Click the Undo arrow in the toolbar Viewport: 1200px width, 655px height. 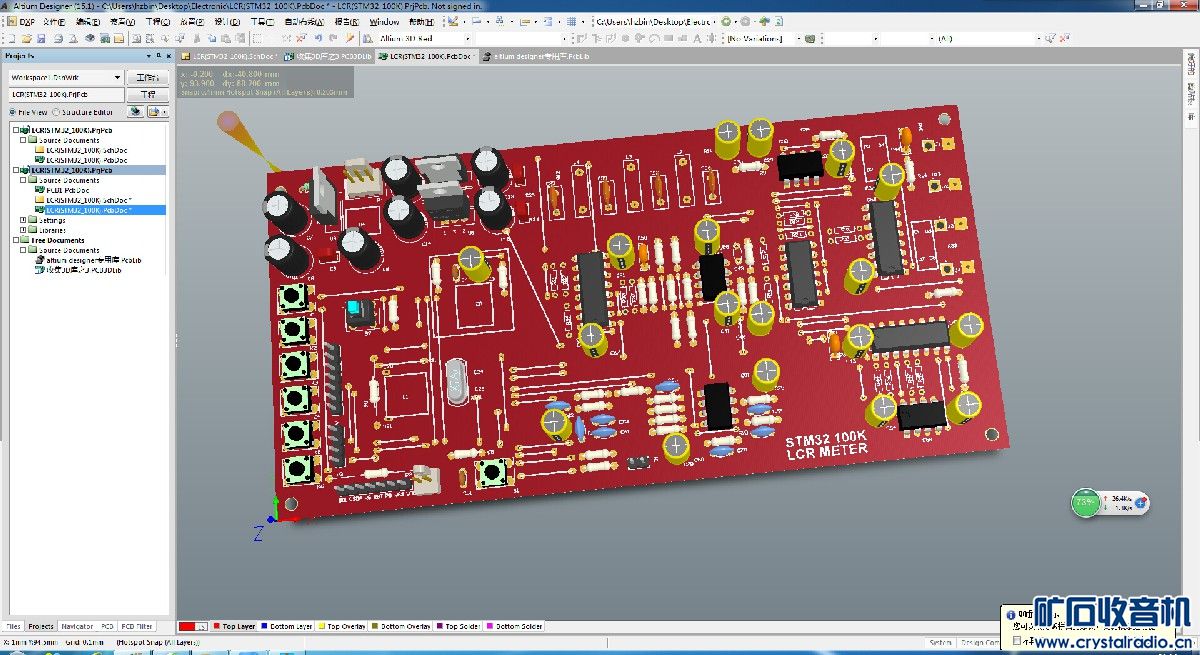click(x=318, y=39)
